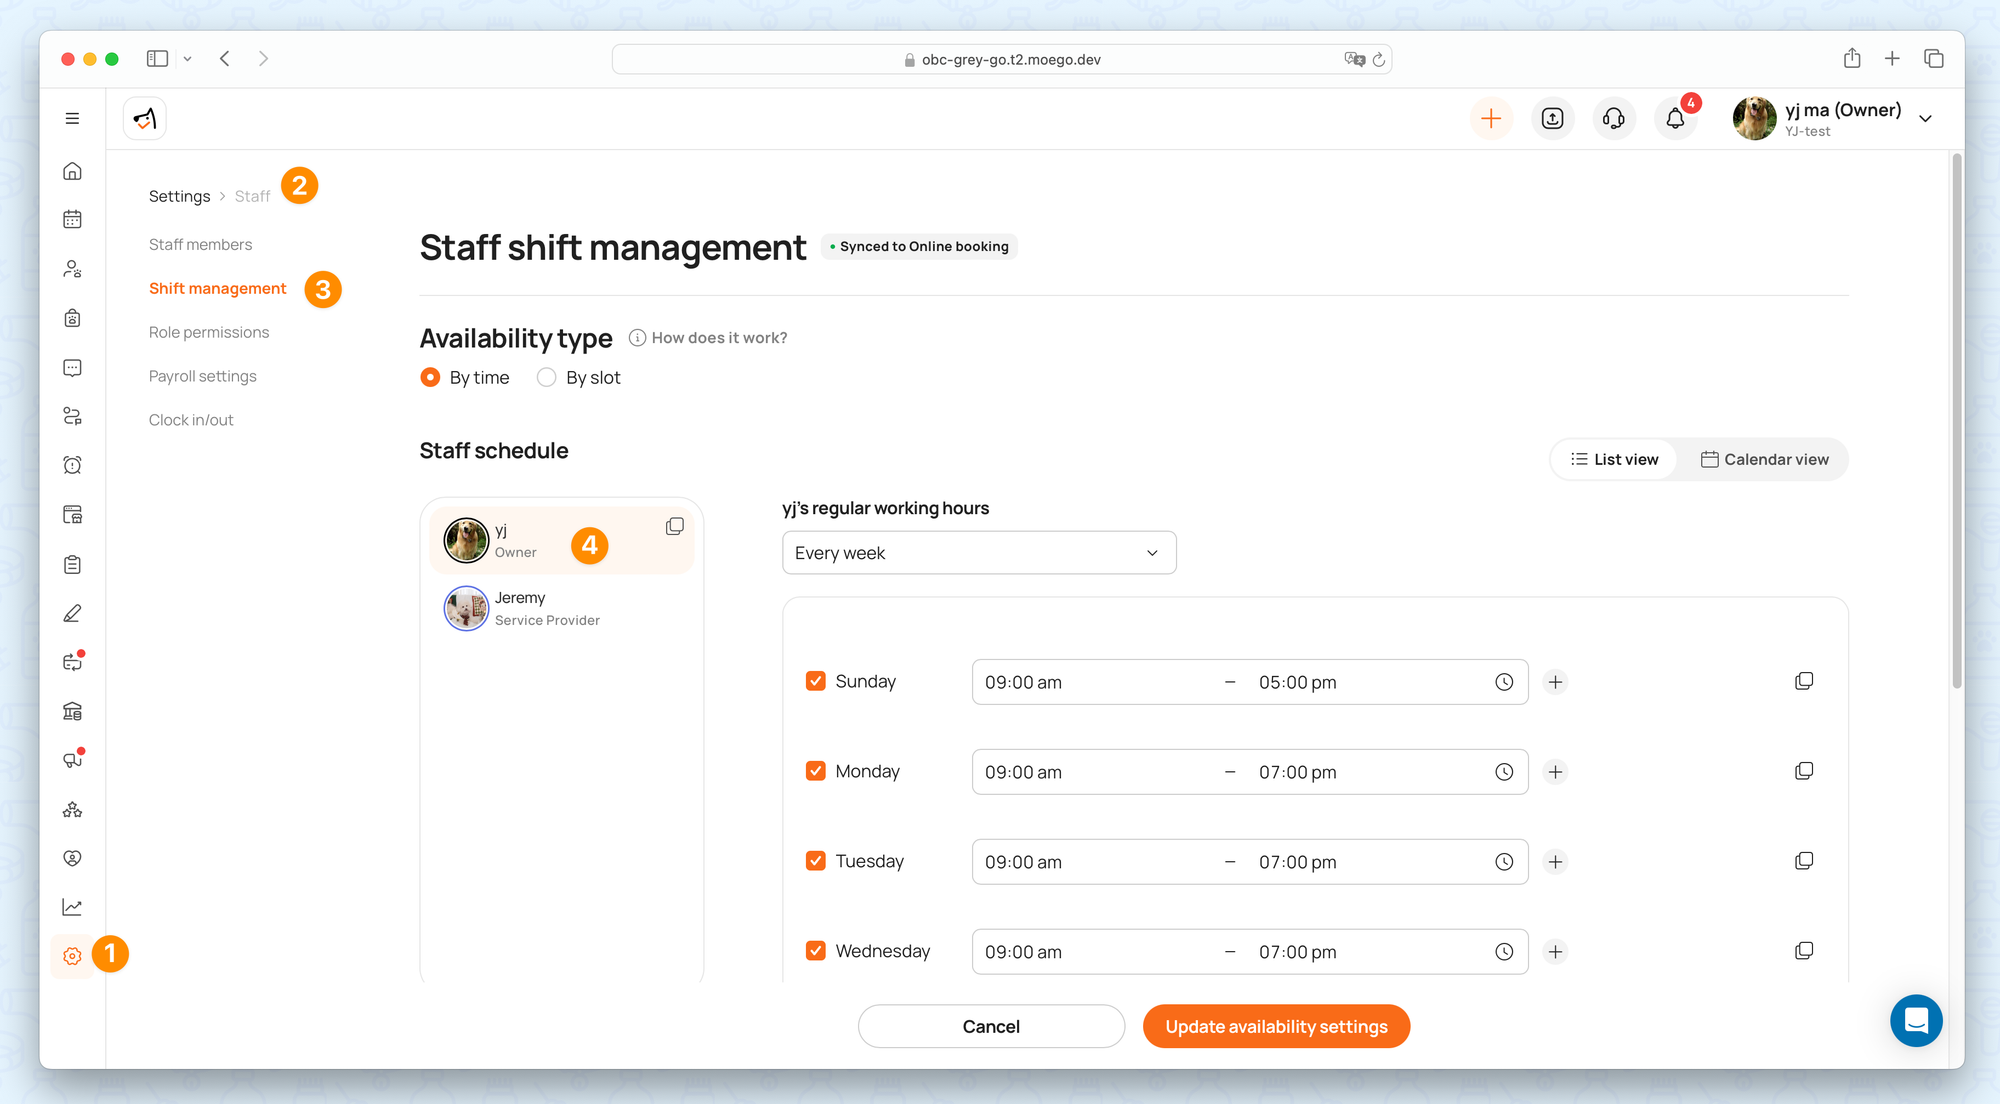Open Role permissions settings page

click(209, 333)
